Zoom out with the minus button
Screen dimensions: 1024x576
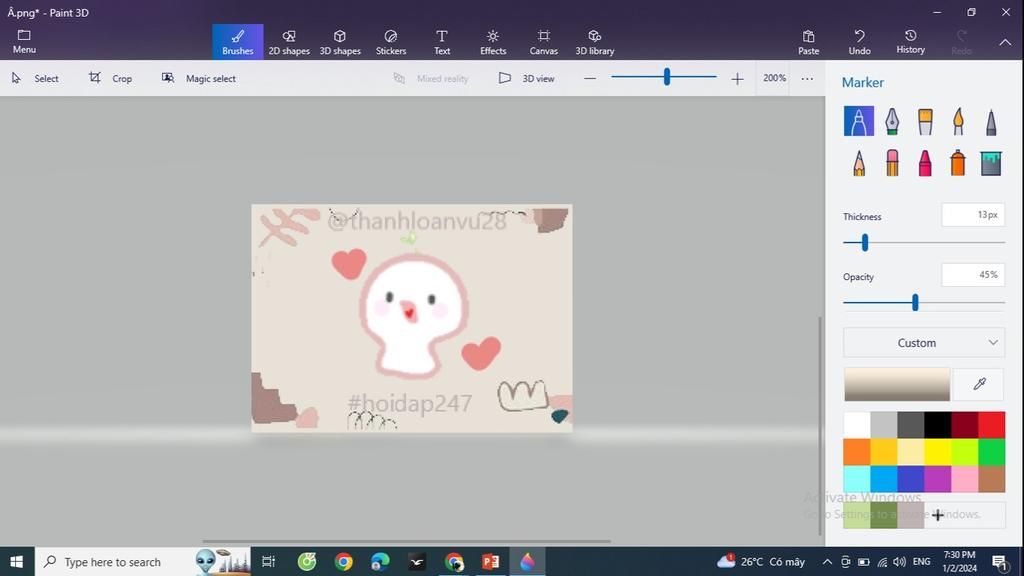[x=590, y=78]
